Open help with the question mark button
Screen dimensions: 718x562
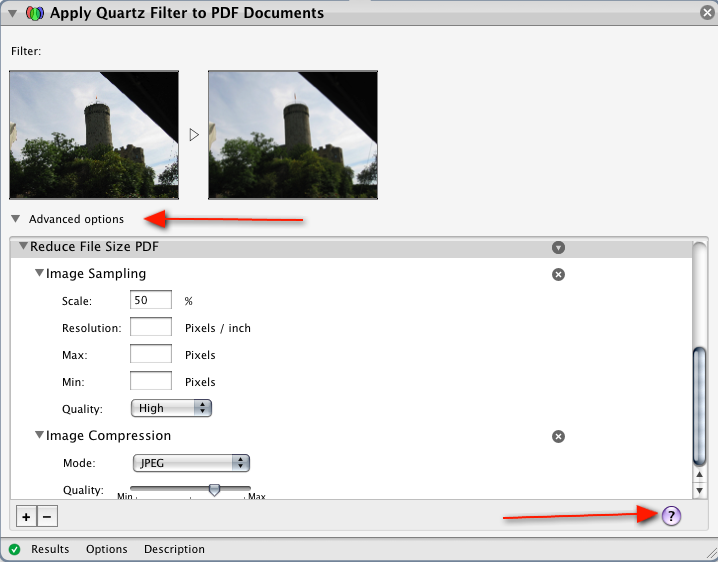click(671, 516)
